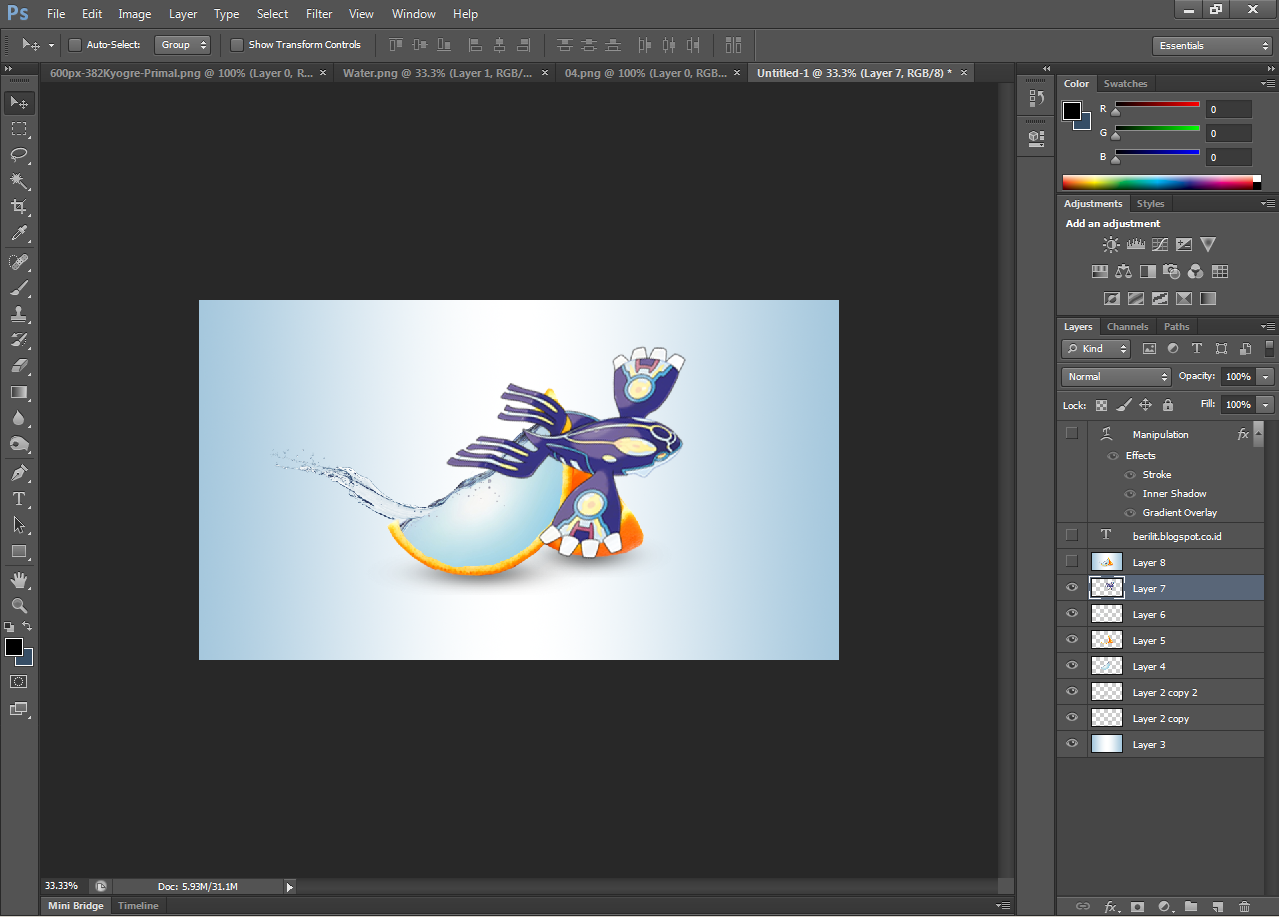Hide Layer 3 visibility eye
The image size is (1279, 917).
coord(1072,744)
